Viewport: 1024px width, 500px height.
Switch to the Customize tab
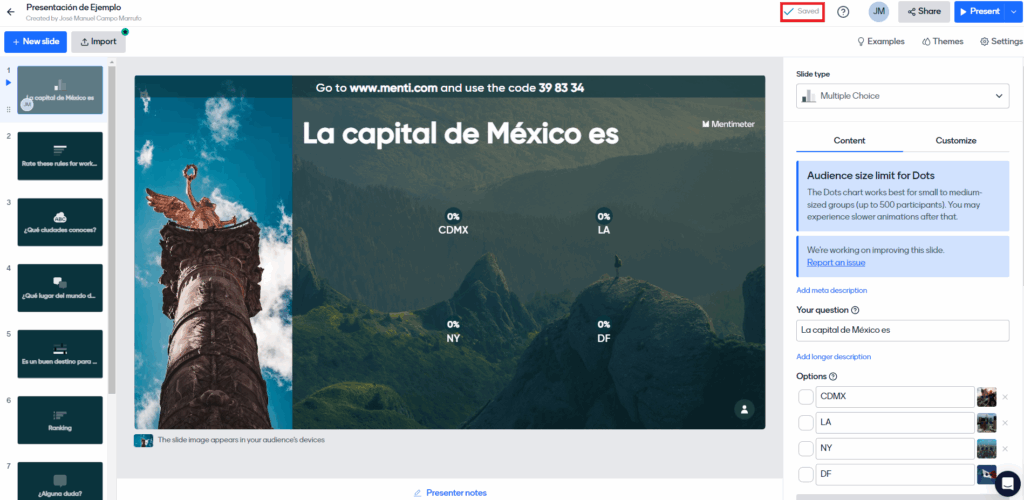(x=955, y=141)
